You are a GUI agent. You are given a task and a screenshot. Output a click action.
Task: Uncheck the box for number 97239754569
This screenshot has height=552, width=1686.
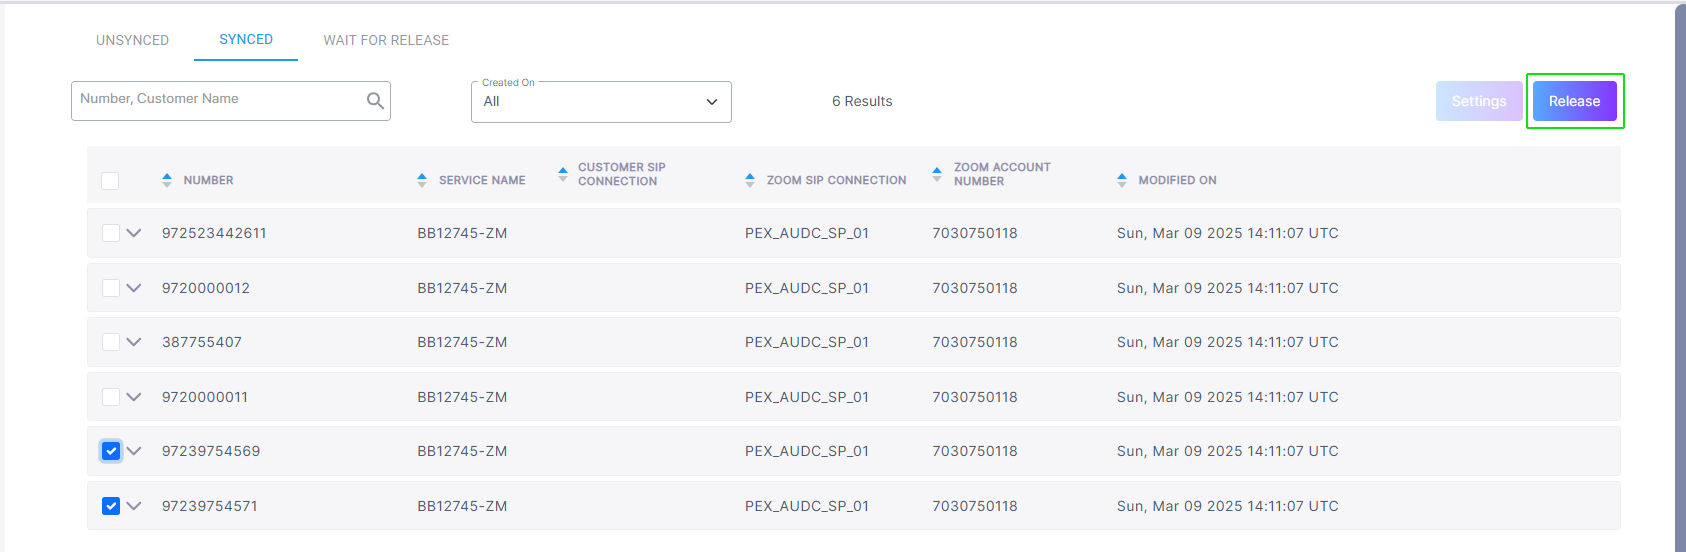tap(111, 451)
